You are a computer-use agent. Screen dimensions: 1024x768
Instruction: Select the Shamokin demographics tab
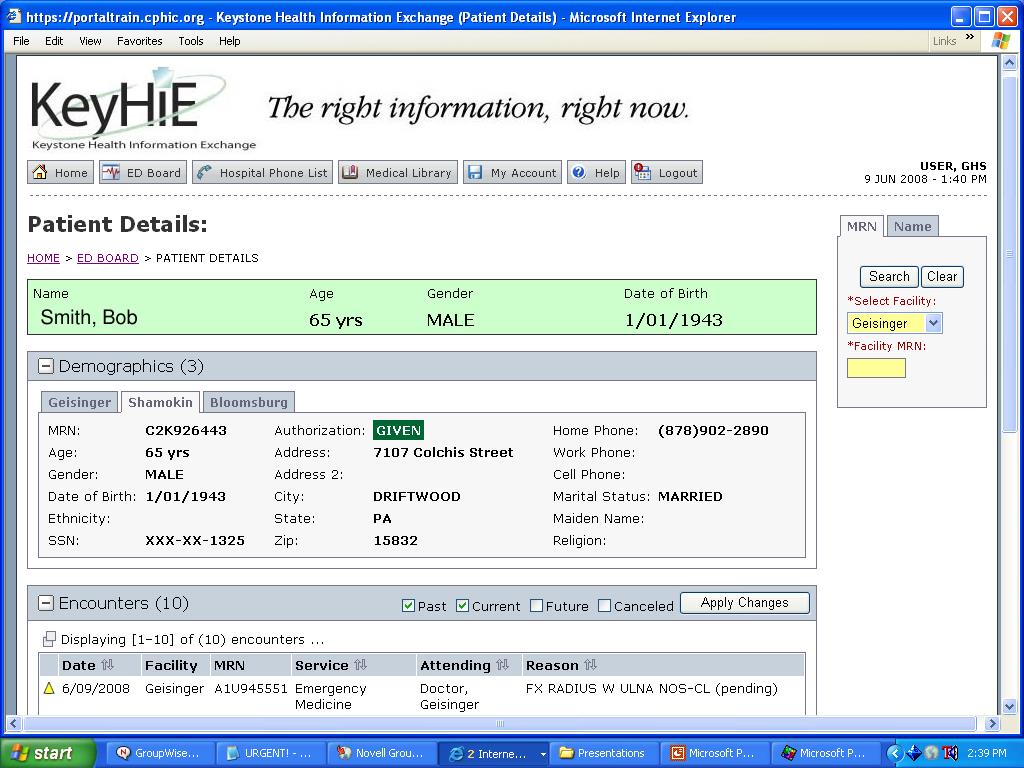click(x=160, y=402)
